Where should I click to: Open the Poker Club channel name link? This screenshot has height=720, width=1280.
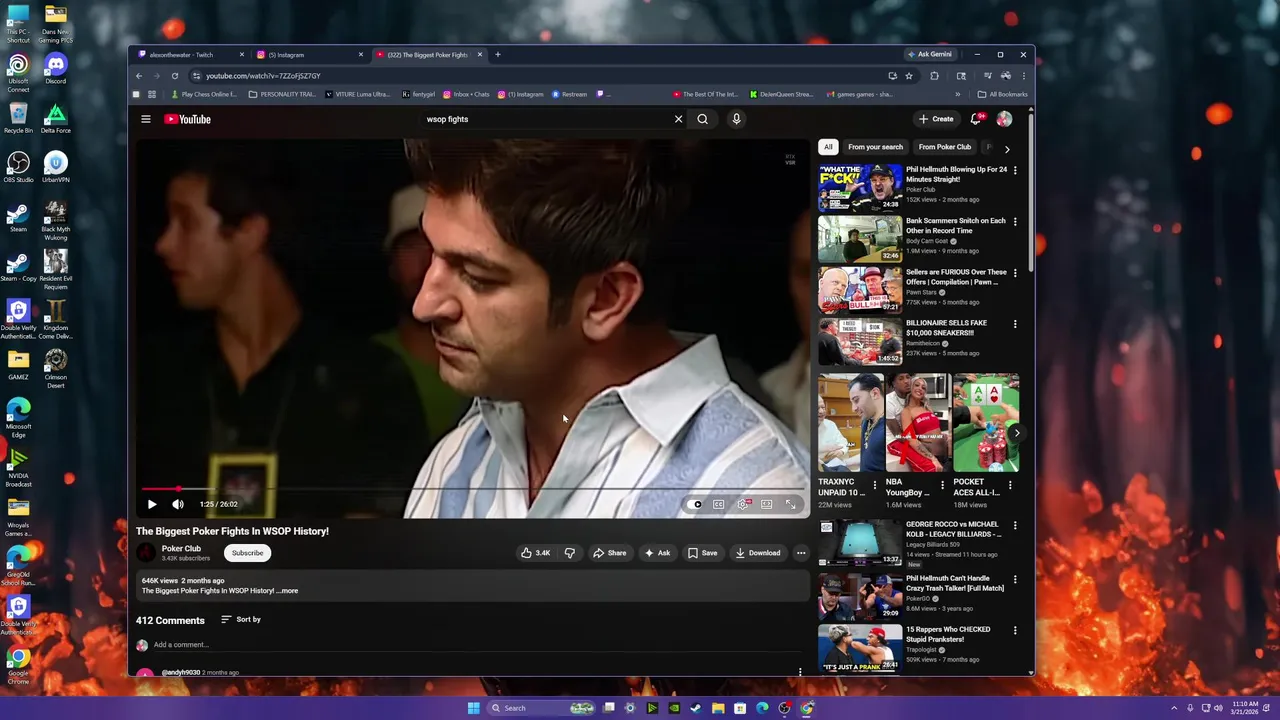click(x=181, y=548)
